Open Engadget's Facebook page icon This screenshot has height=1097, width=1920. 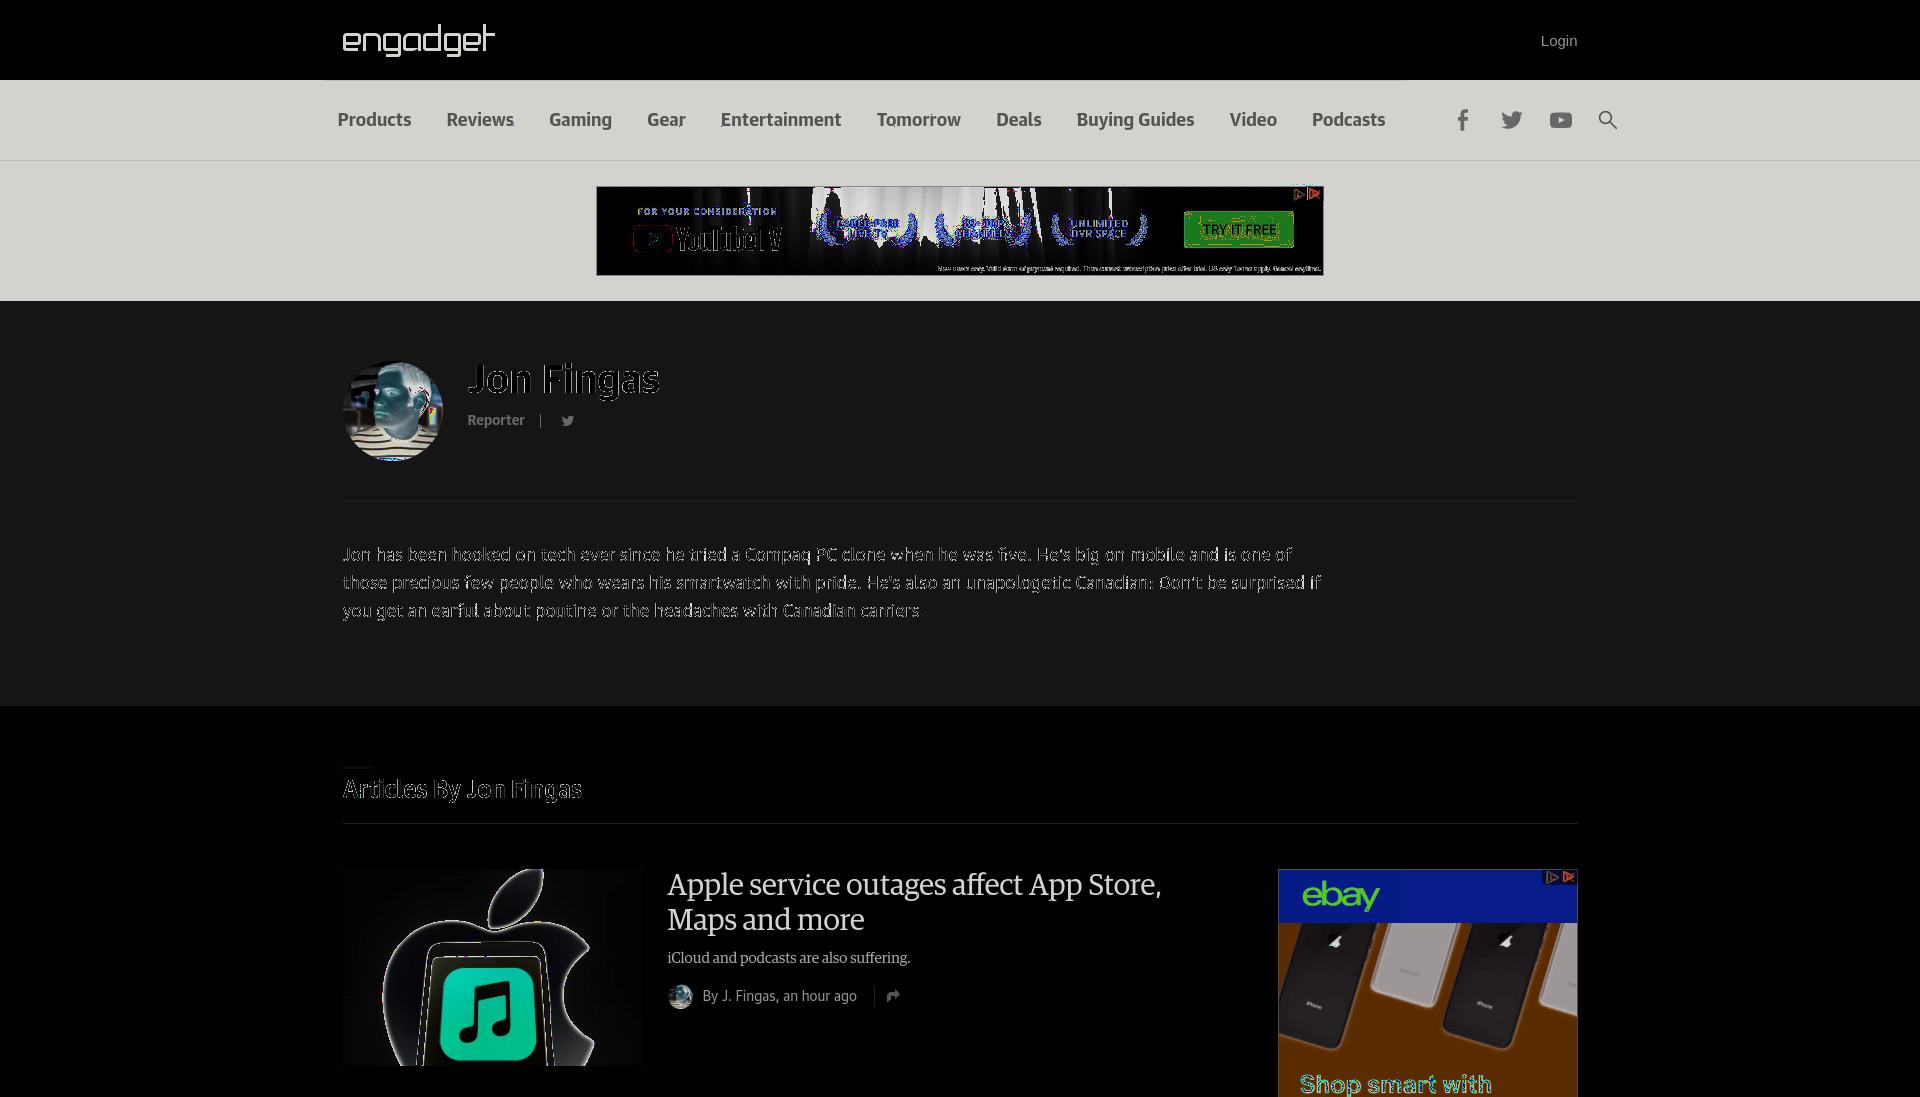tap(1462, 120)
